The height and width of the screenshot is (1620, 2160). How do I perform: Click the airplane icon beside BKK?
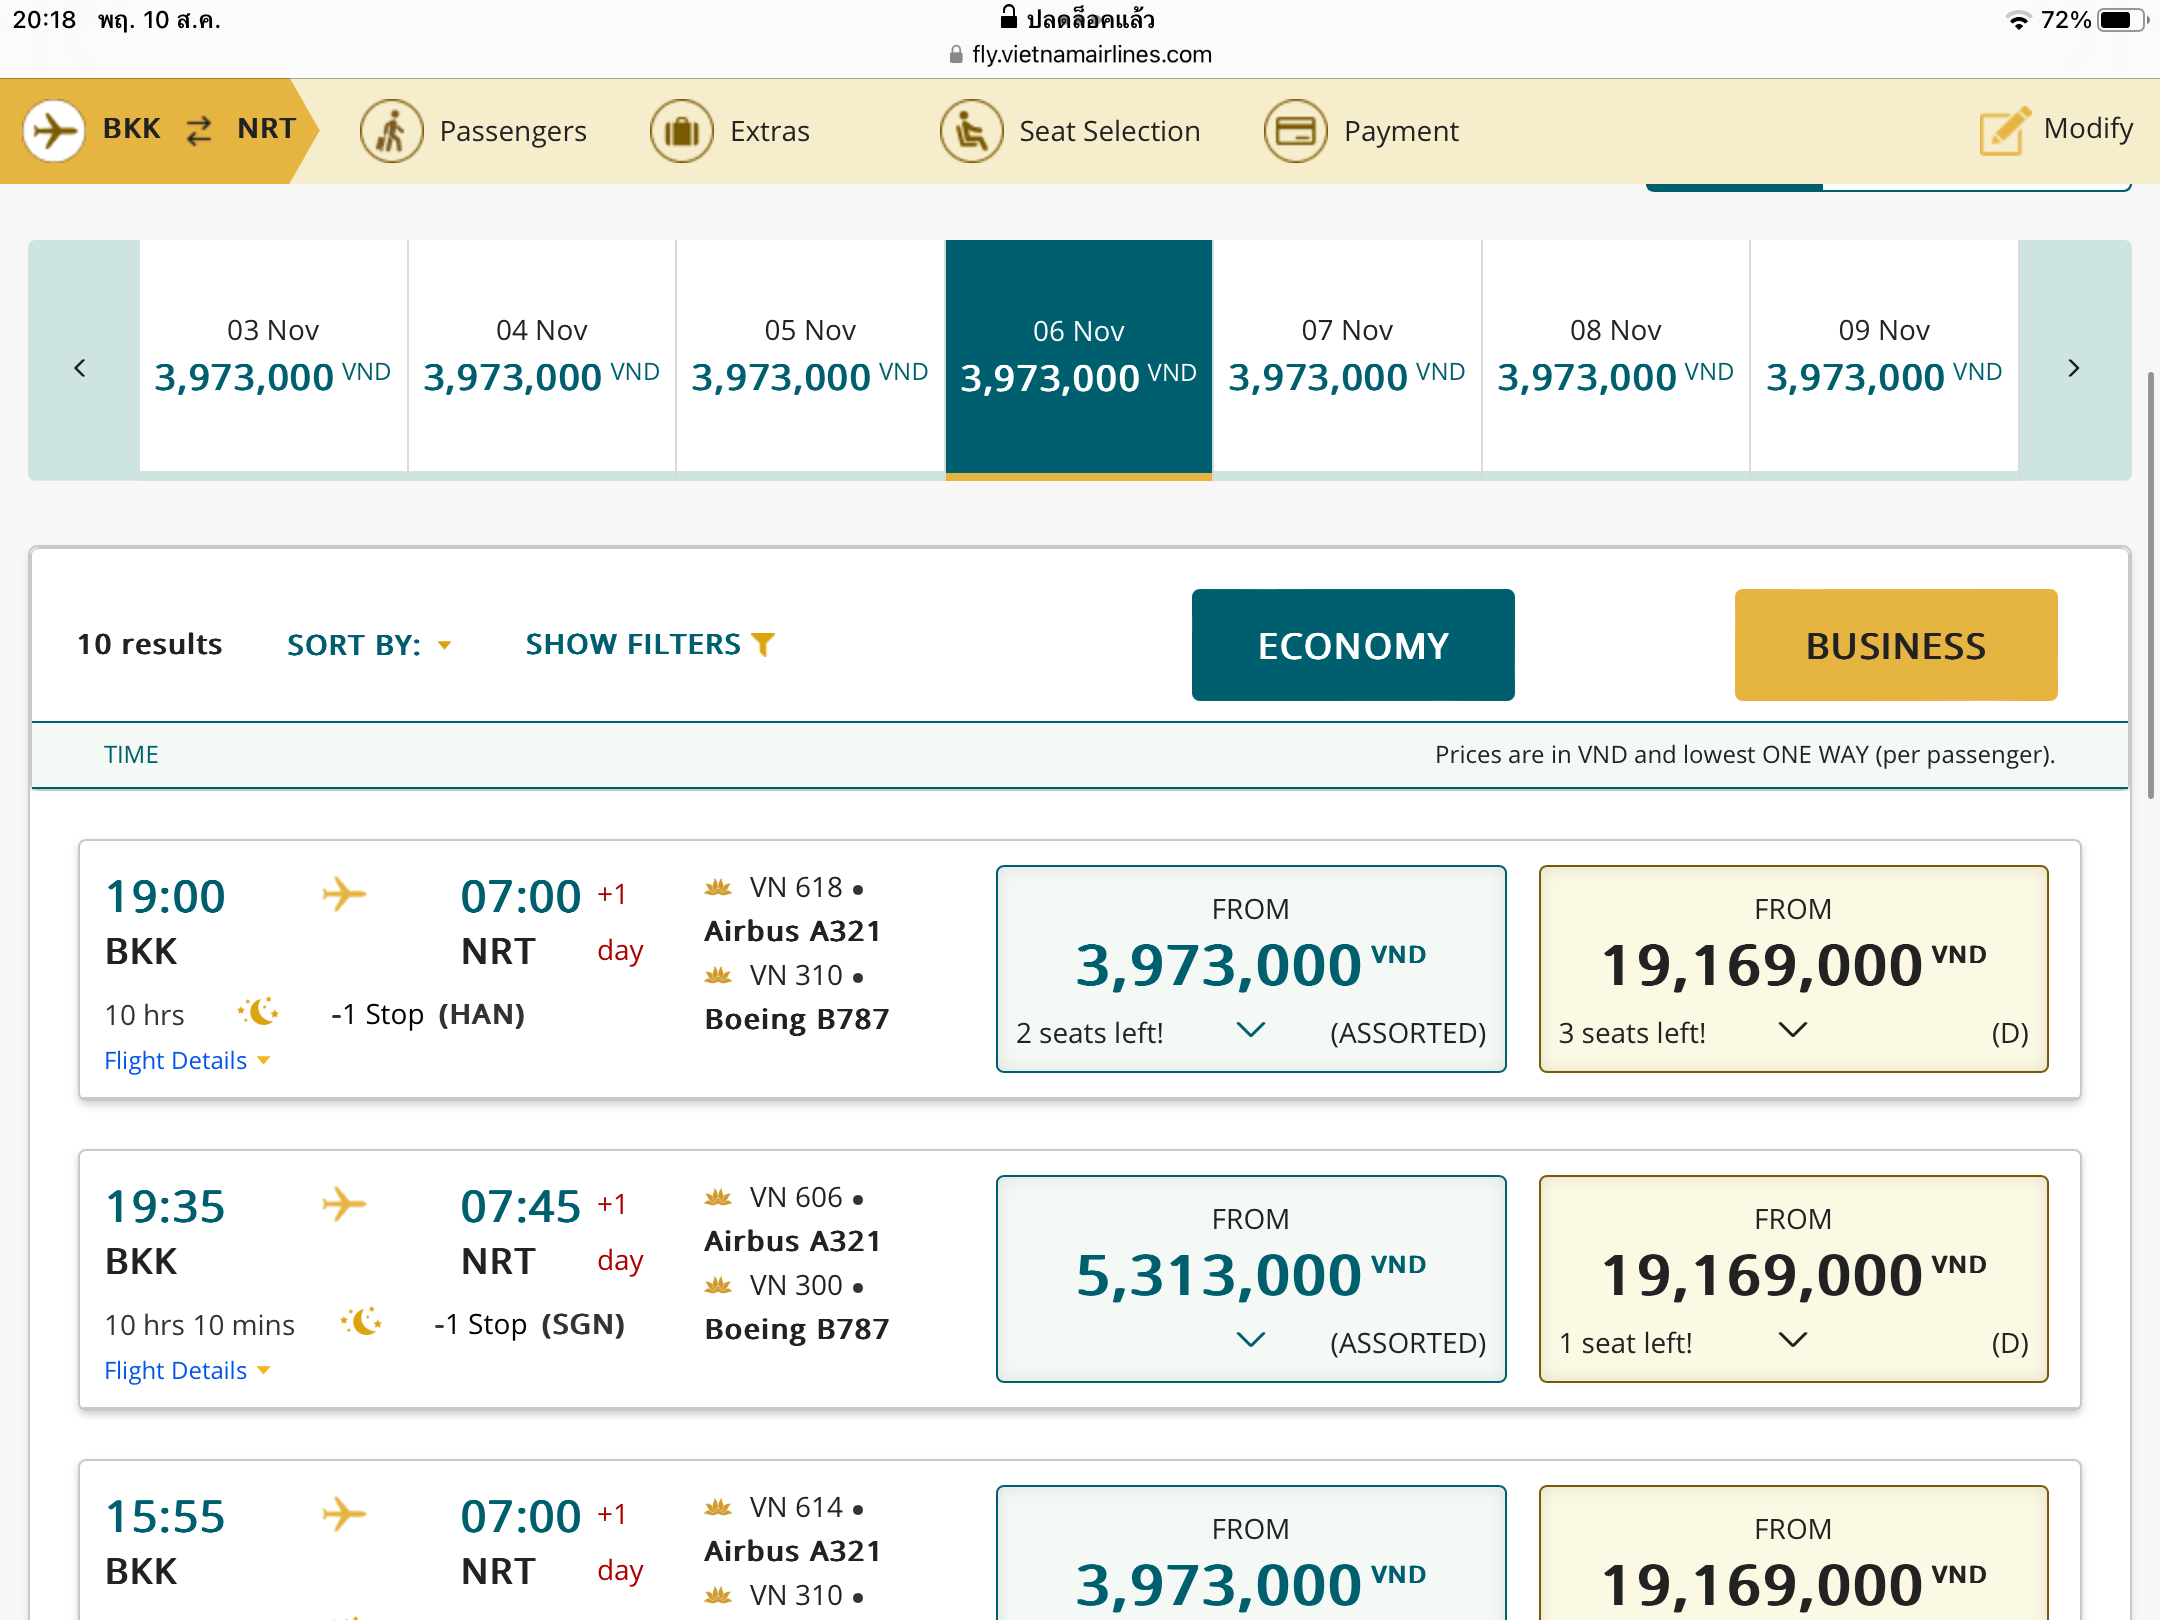[x=53, y=130]
